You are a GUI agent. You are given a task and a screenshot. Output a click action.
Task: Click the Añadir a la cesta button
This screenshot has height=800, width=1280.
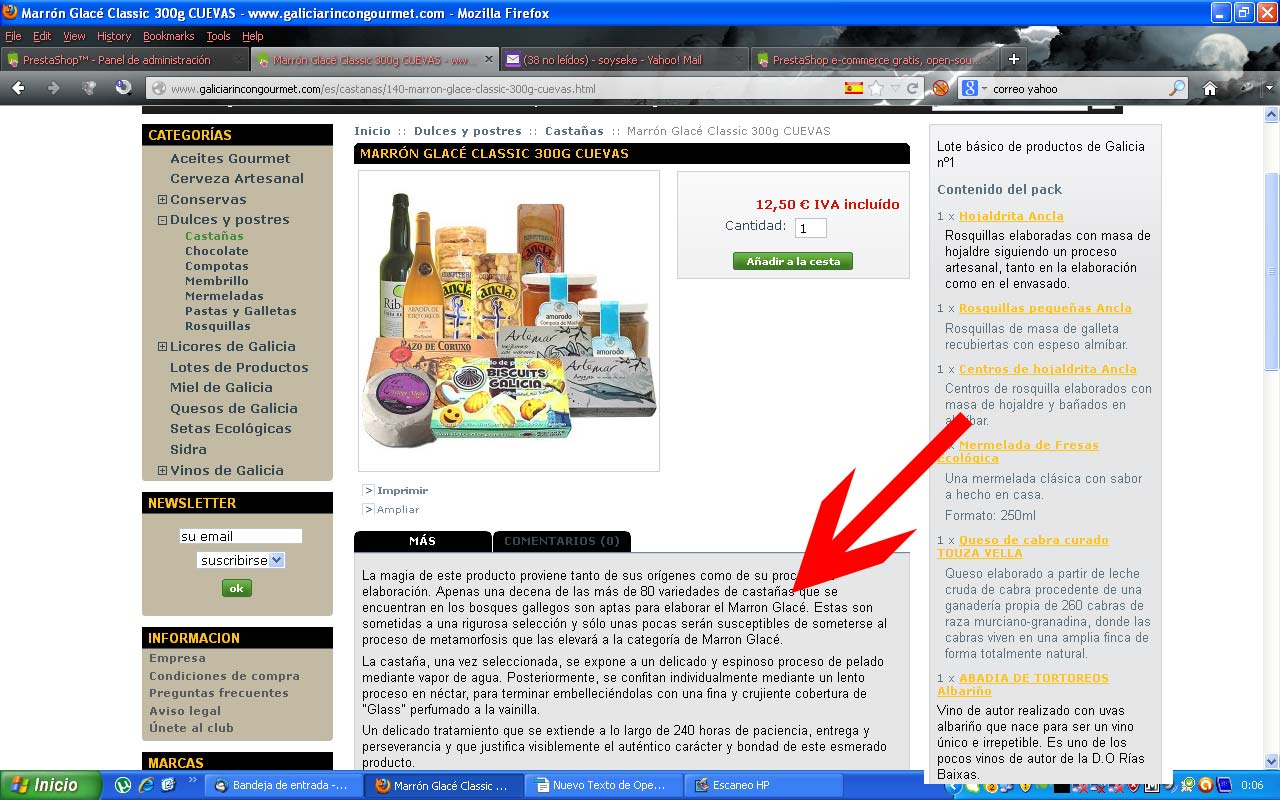[793, 261]
